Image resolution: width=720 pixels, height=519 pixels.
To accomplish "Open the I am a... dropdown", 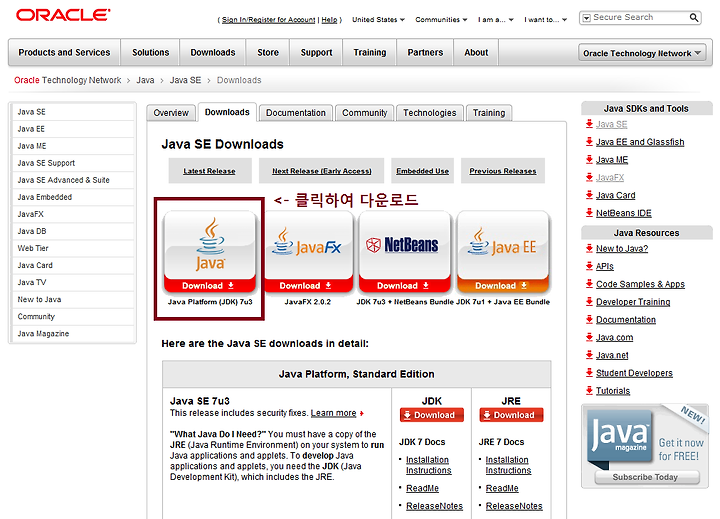I will [x=495, y=20].
